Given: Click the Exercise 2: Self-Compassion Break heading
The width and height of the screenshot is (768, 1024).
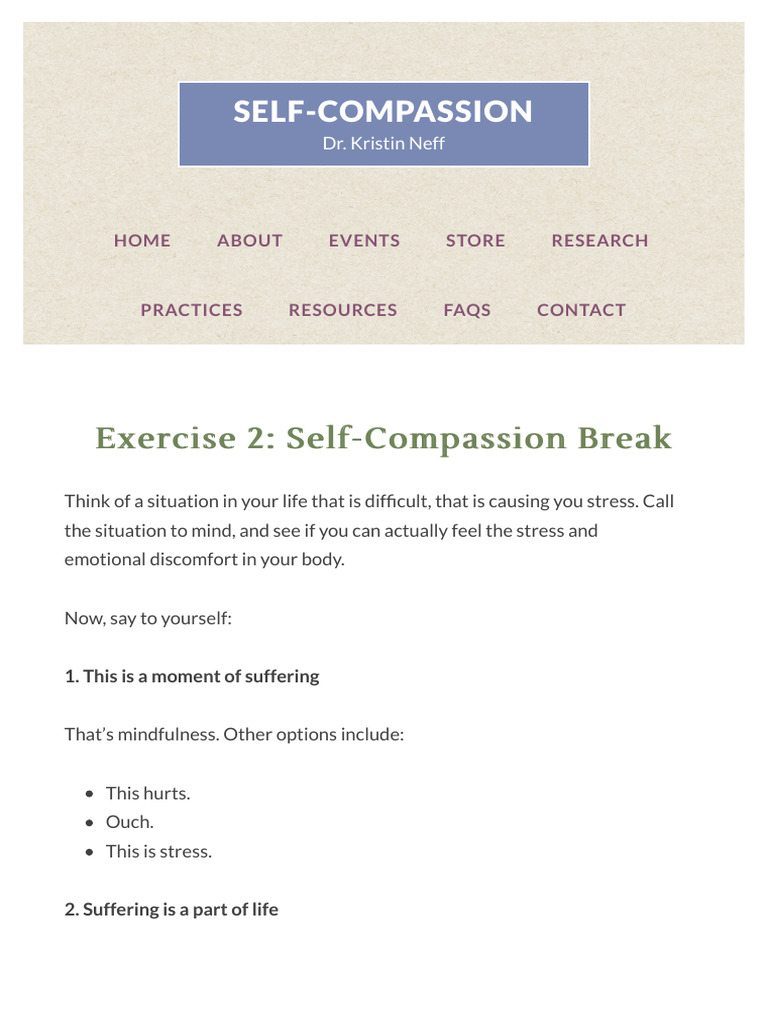Looking at the screenshot, I should pos(384,438).
